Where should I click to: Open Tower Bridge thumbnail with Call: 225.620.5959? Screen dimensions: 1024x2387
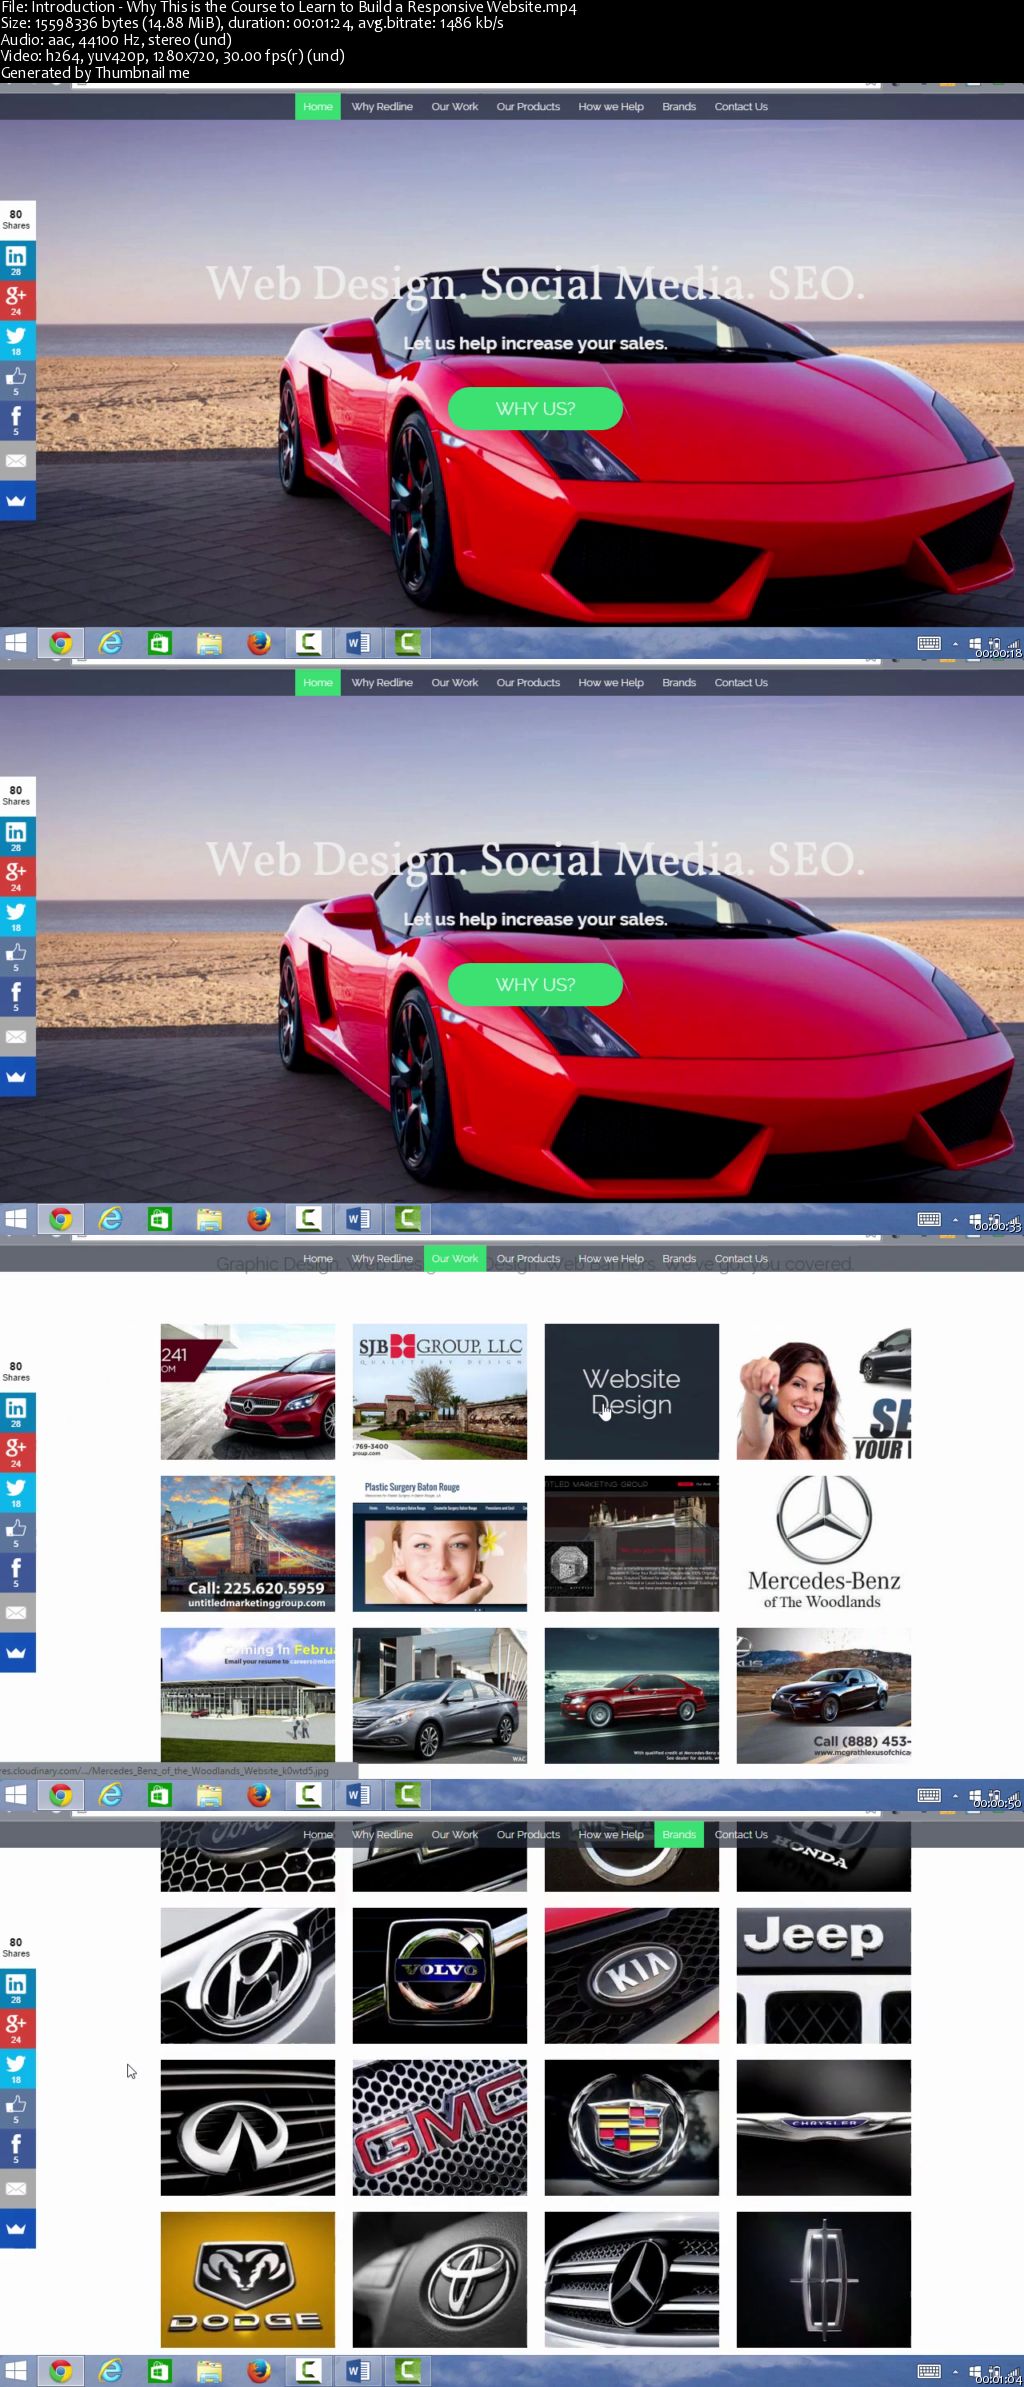coord(248,1544)
